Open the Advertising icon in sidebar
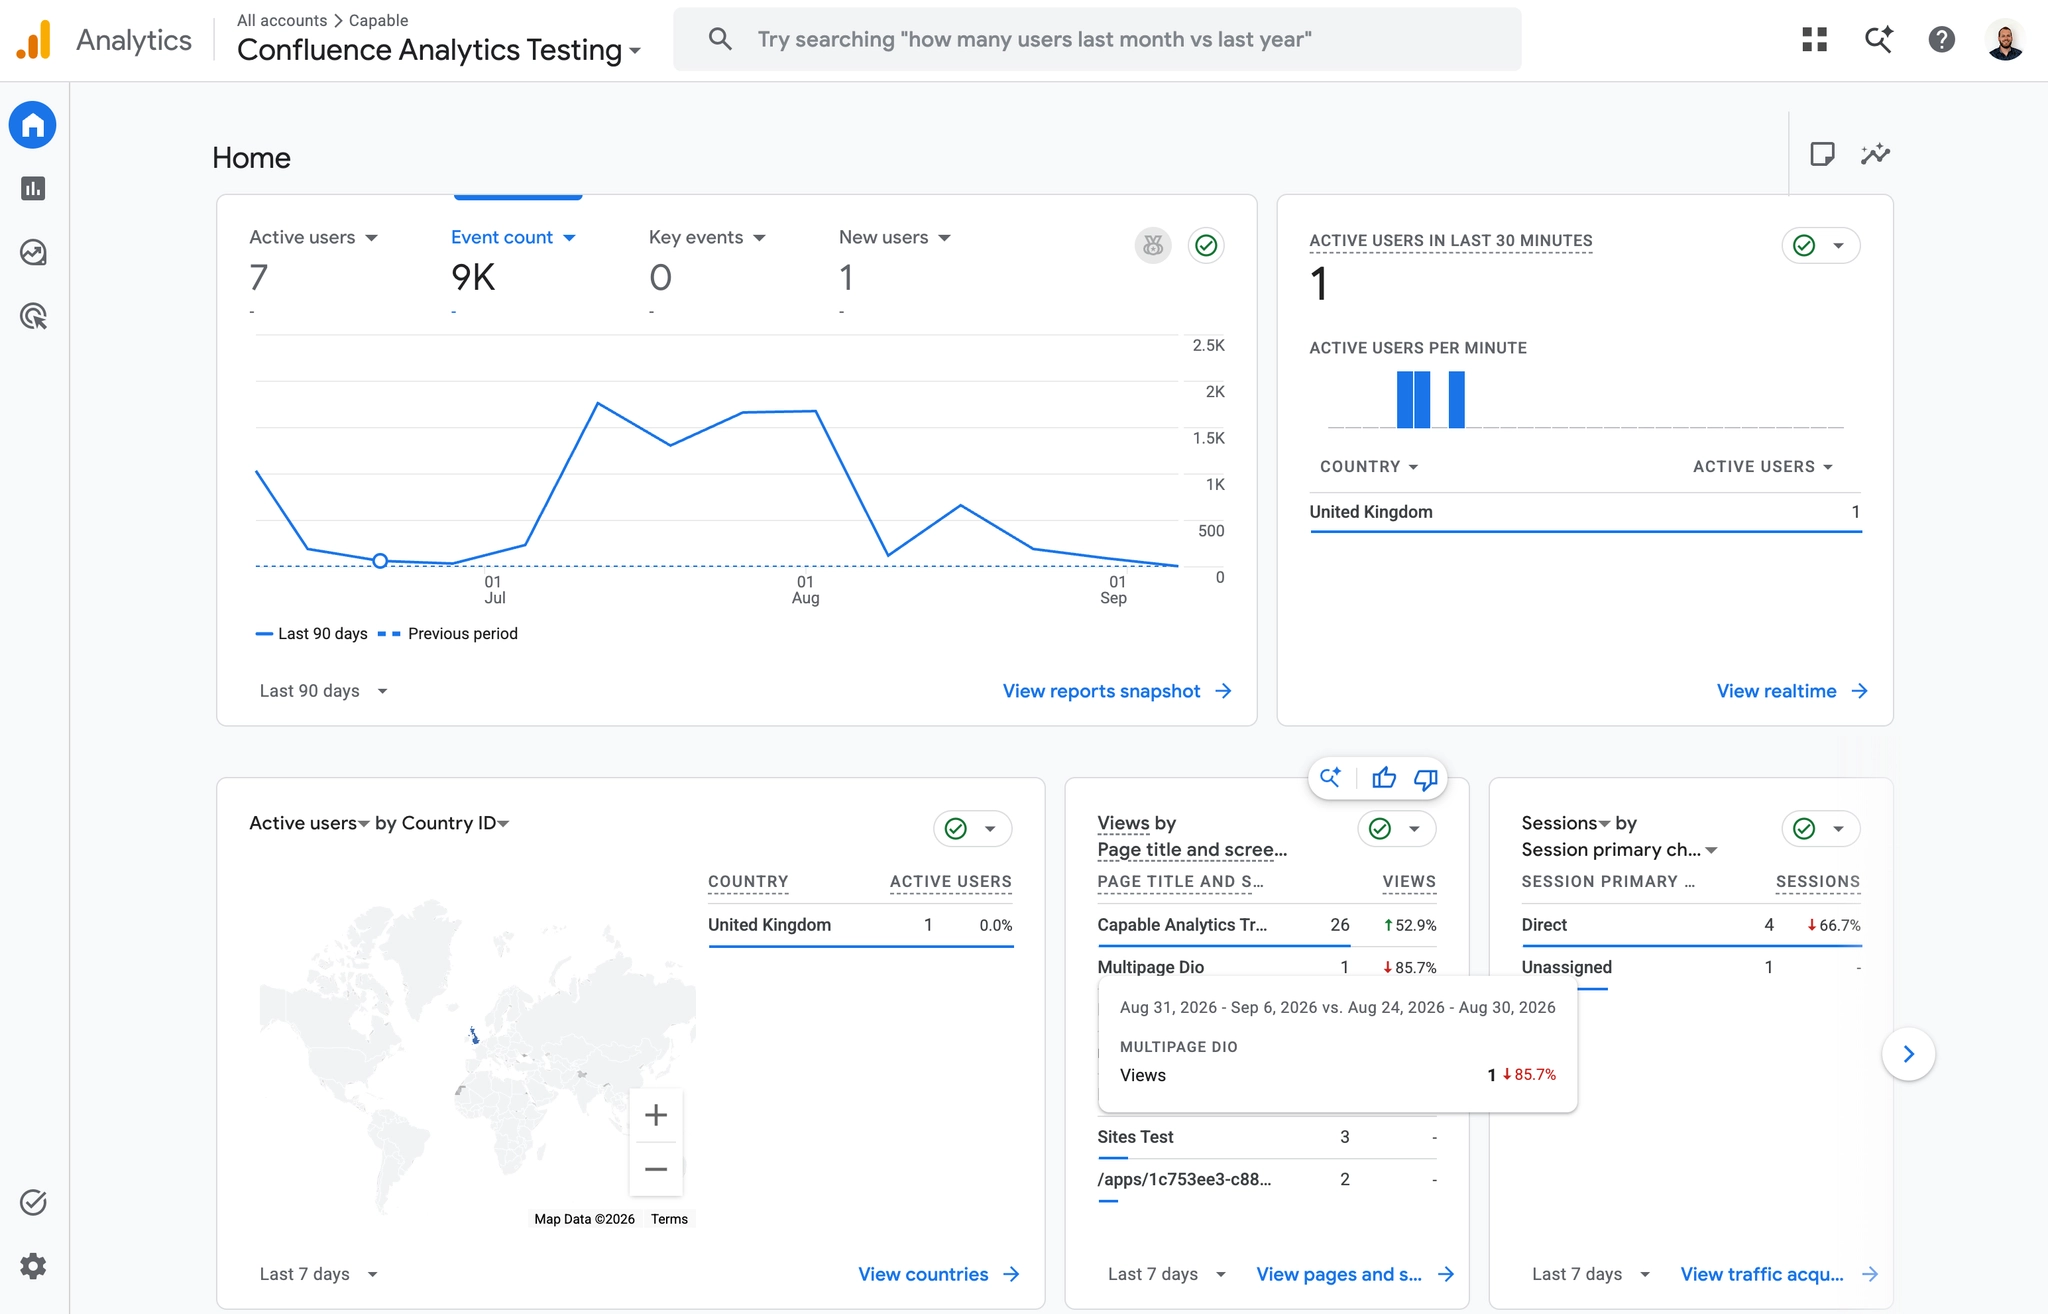 (33, 316)
